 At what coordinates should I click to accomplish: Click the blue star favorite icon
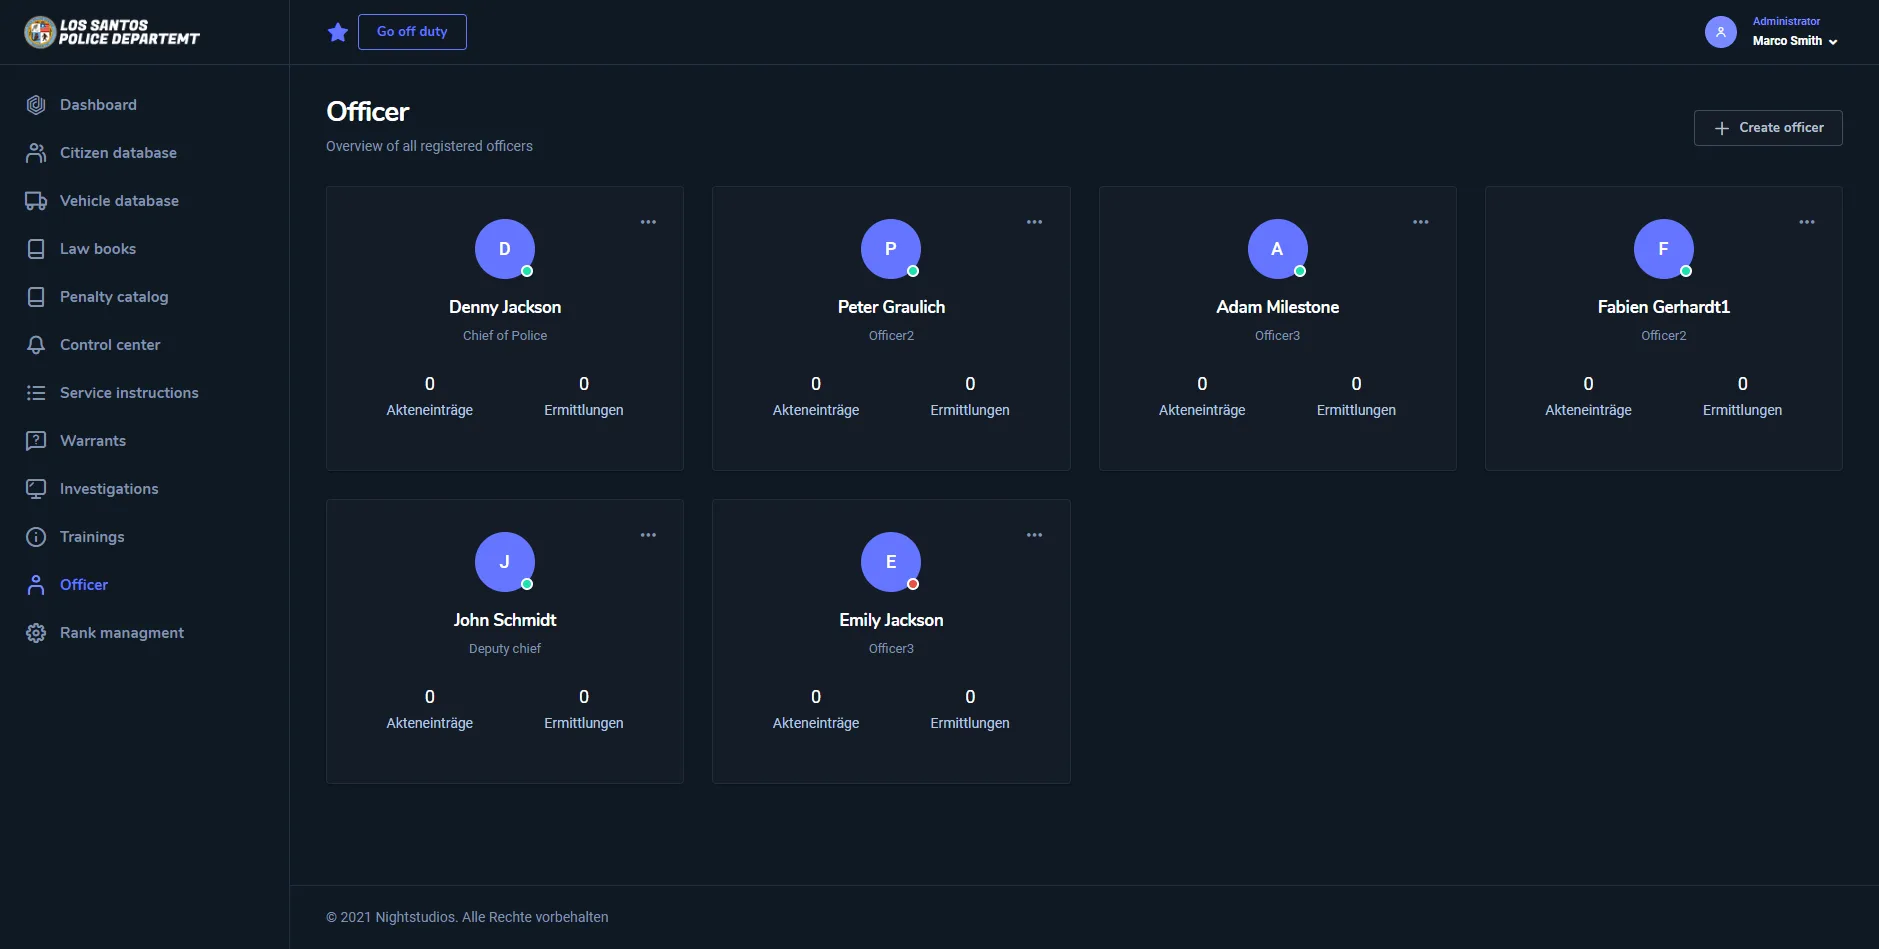tap(338, 33)
